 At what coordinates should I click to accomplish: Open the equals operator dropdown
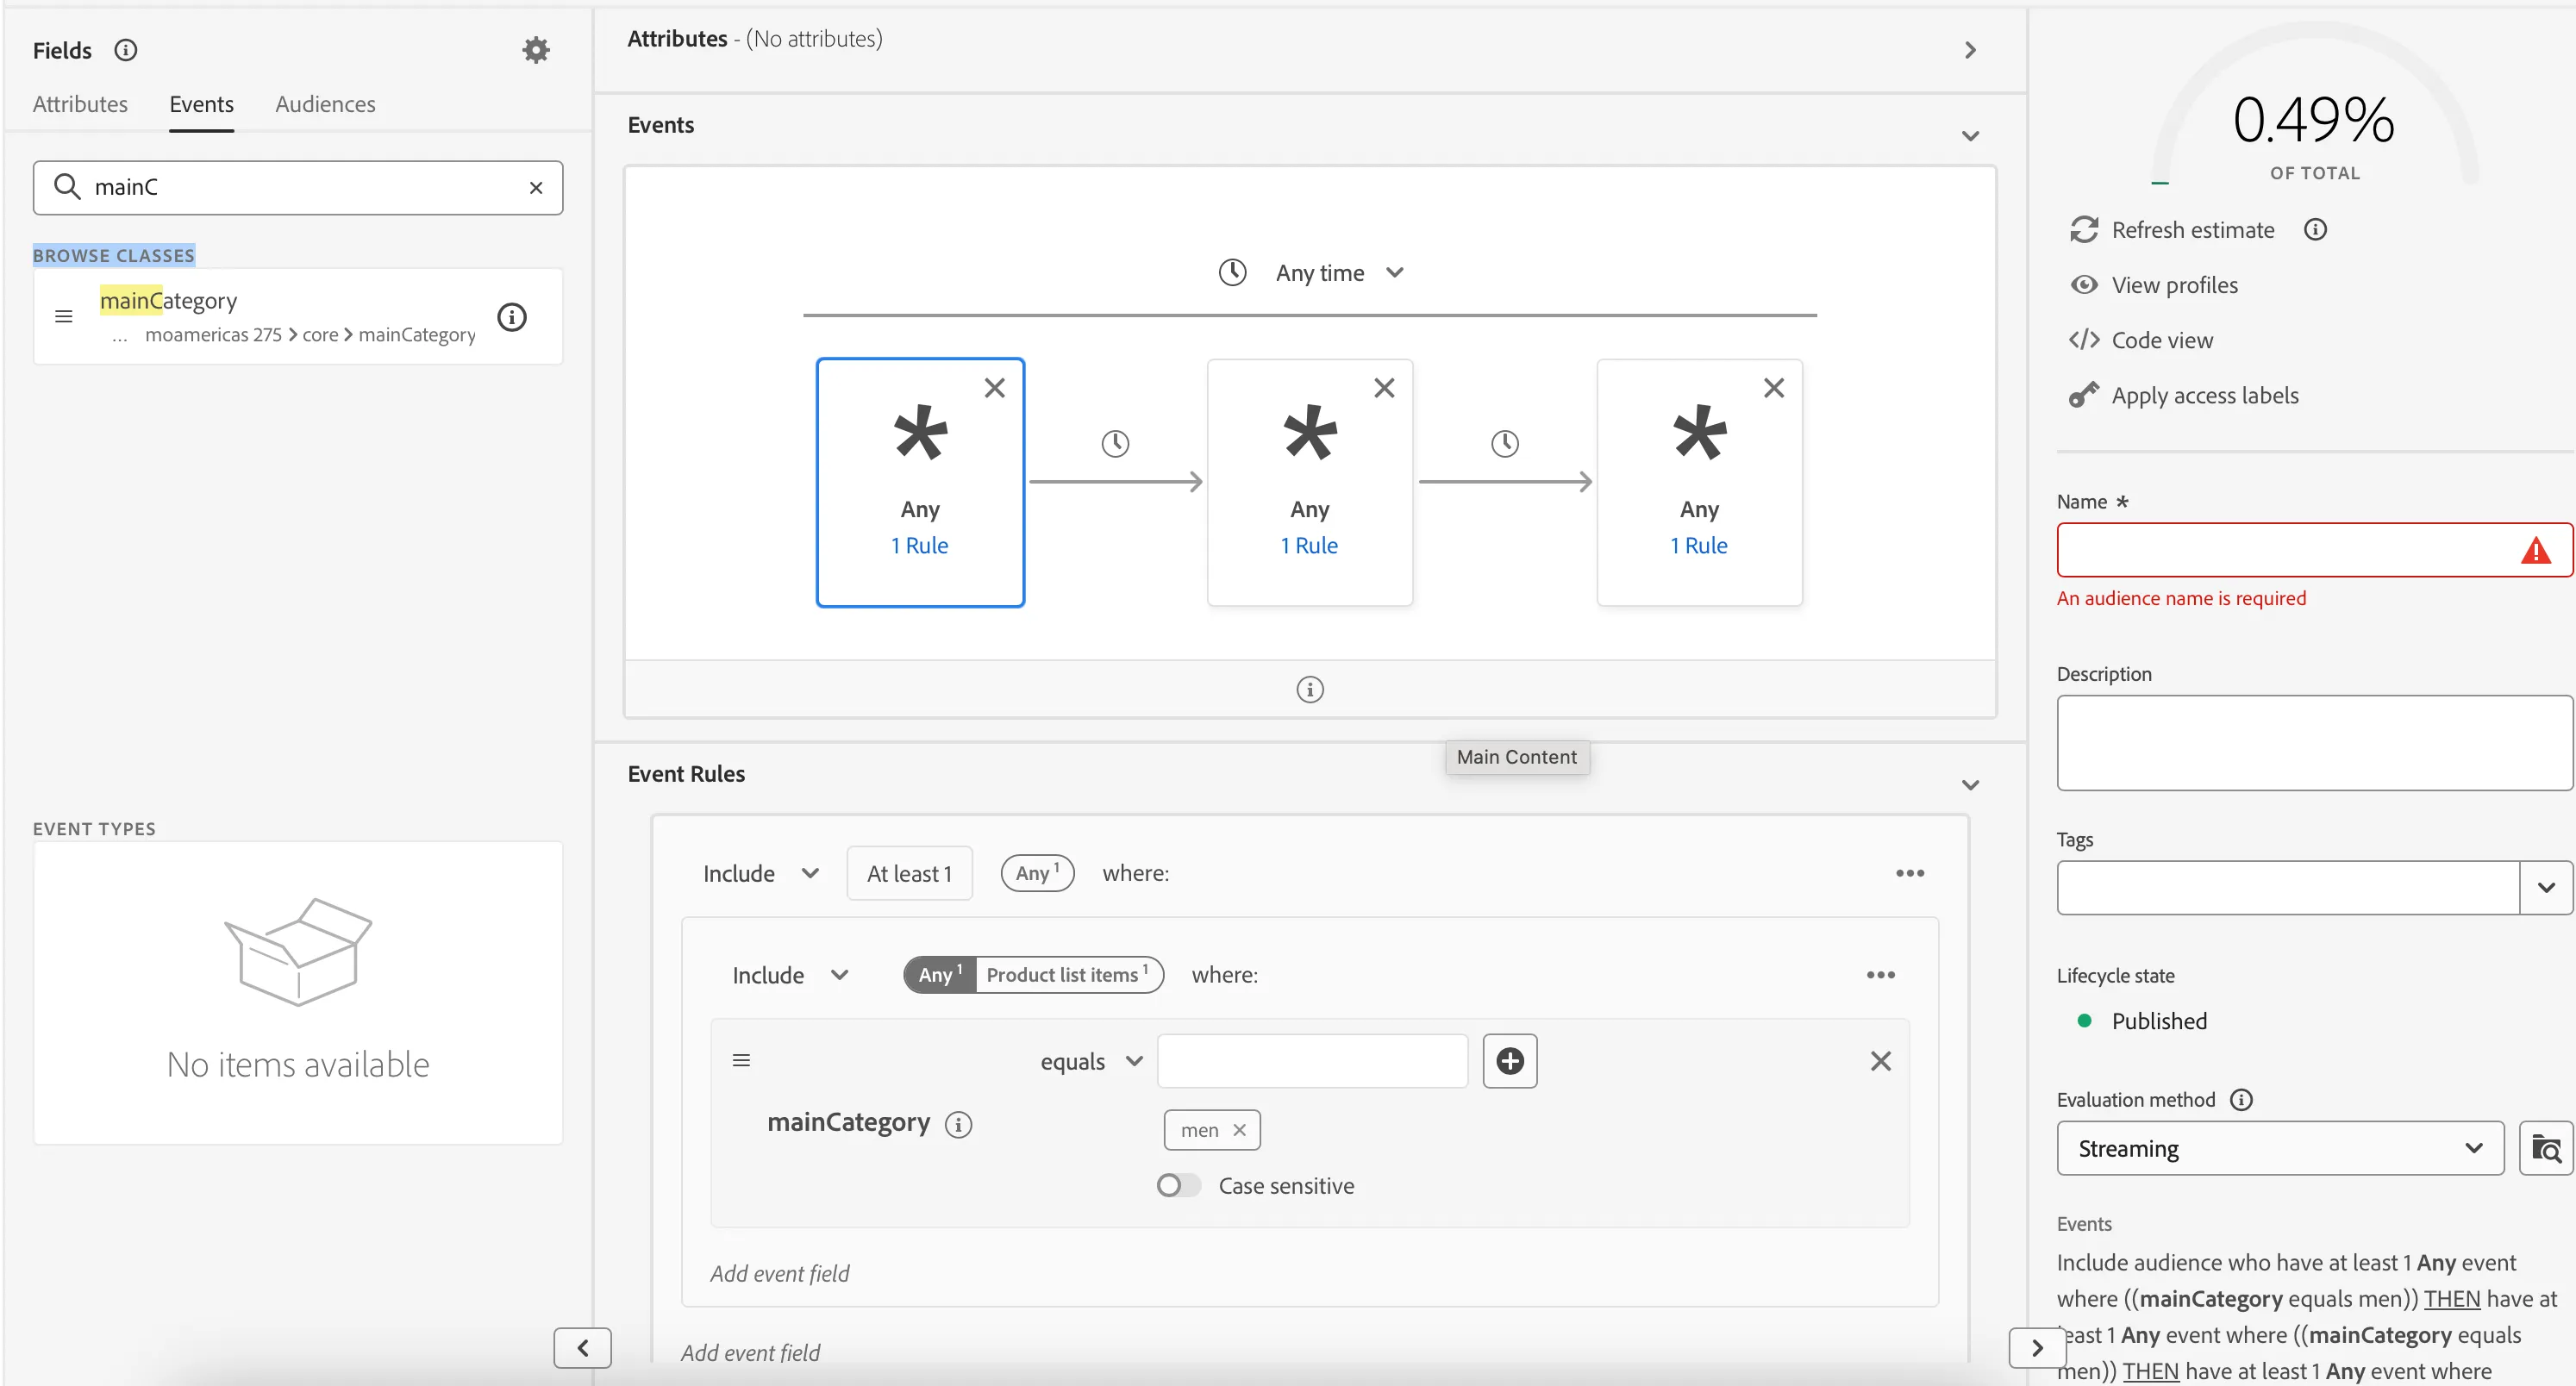click(1091, 1061)
